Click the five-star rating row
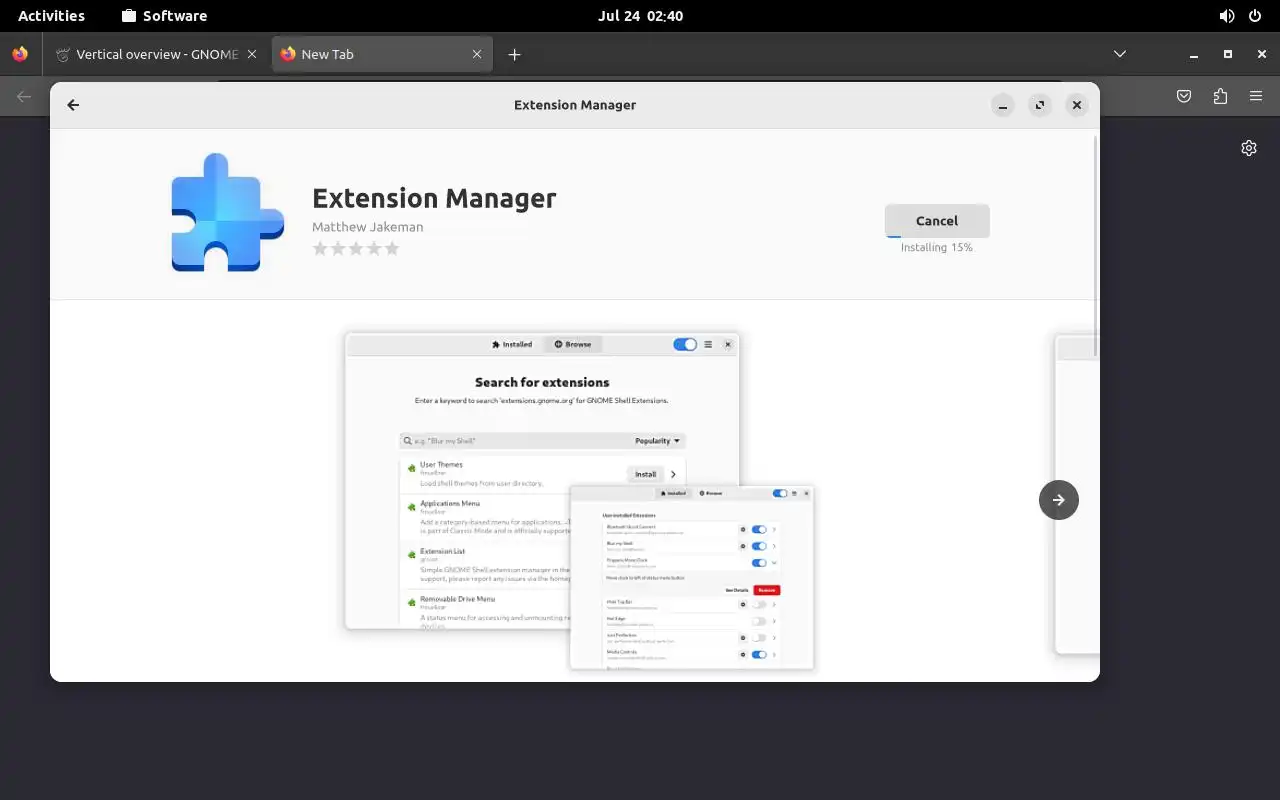 356,248
